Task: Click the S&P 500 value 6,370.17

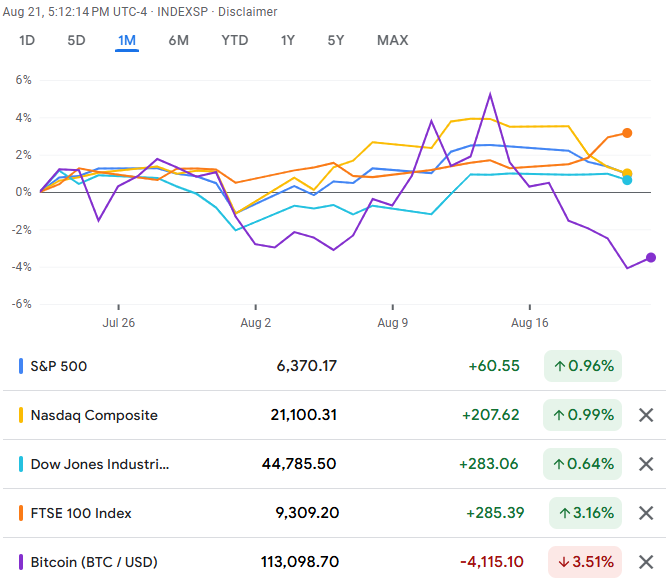Action: [x=307, y=366]
